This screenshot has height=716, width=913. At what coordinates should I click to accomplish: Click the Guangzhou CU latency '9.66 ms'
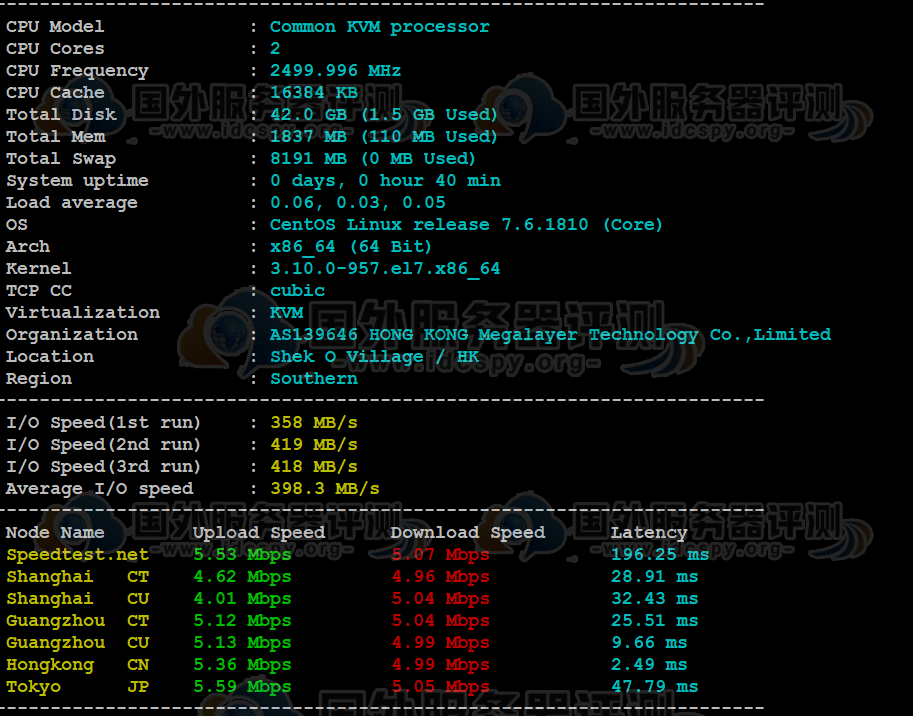[649, 643]
